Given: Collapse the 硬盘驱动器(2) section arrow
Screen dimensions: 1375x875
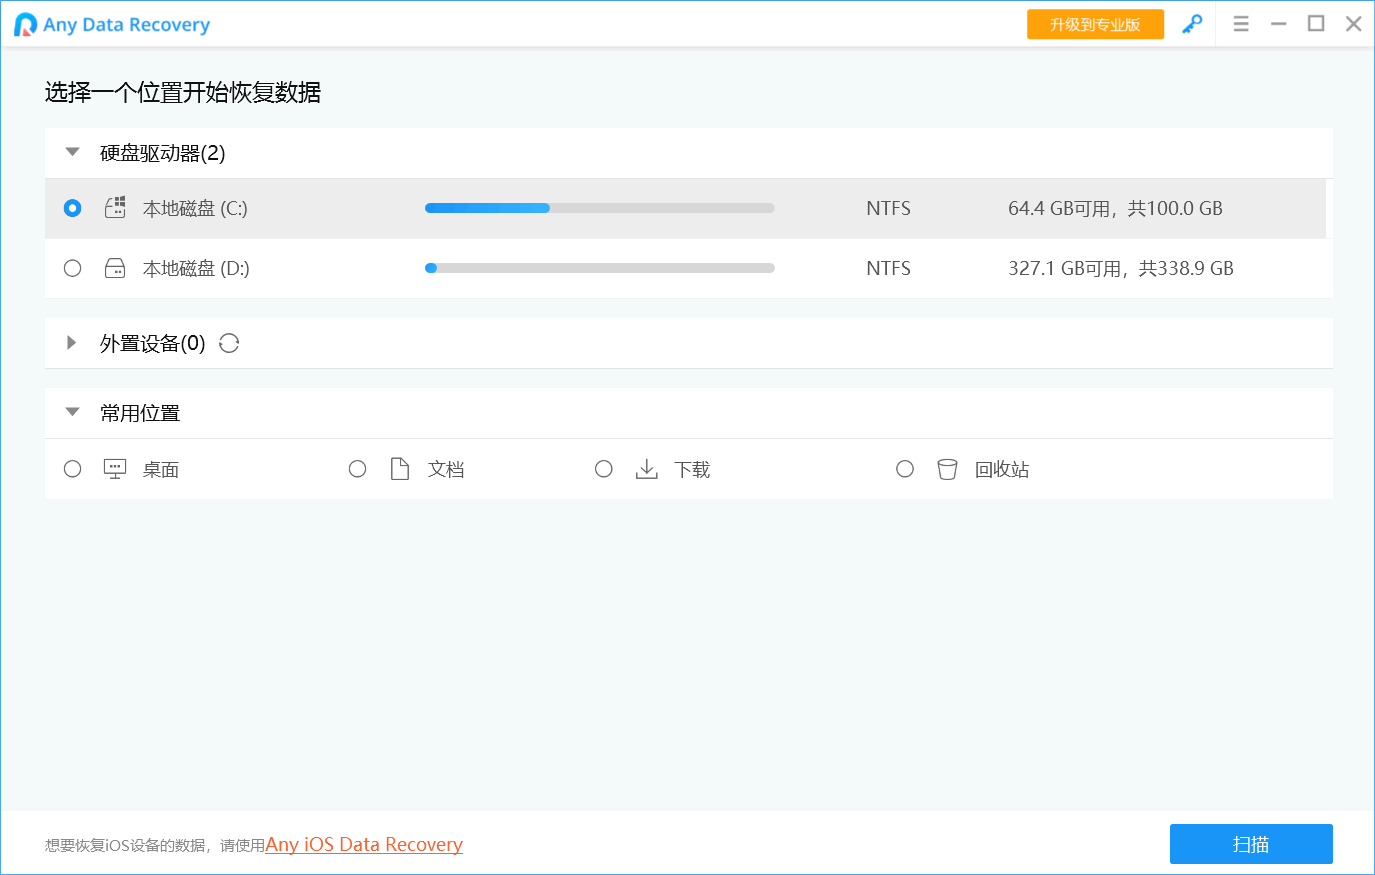Looking at the screenshot, I should click(72, 152).
